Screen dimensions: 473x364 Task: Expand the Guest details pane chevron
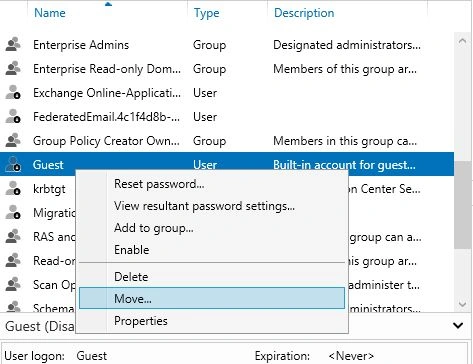[x=458, y=325]
